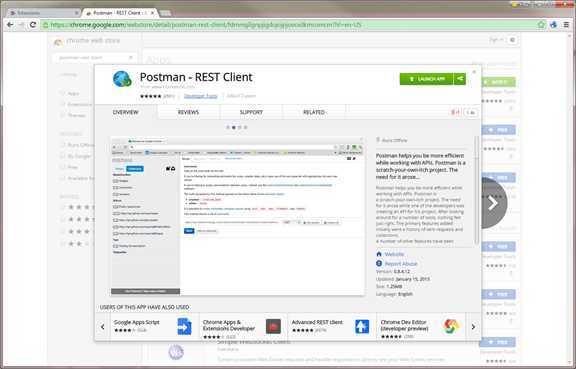Close the Postman detail dialog
Image resolution: width=576 pixels, height=369 pixels.
tap(474, 72)
